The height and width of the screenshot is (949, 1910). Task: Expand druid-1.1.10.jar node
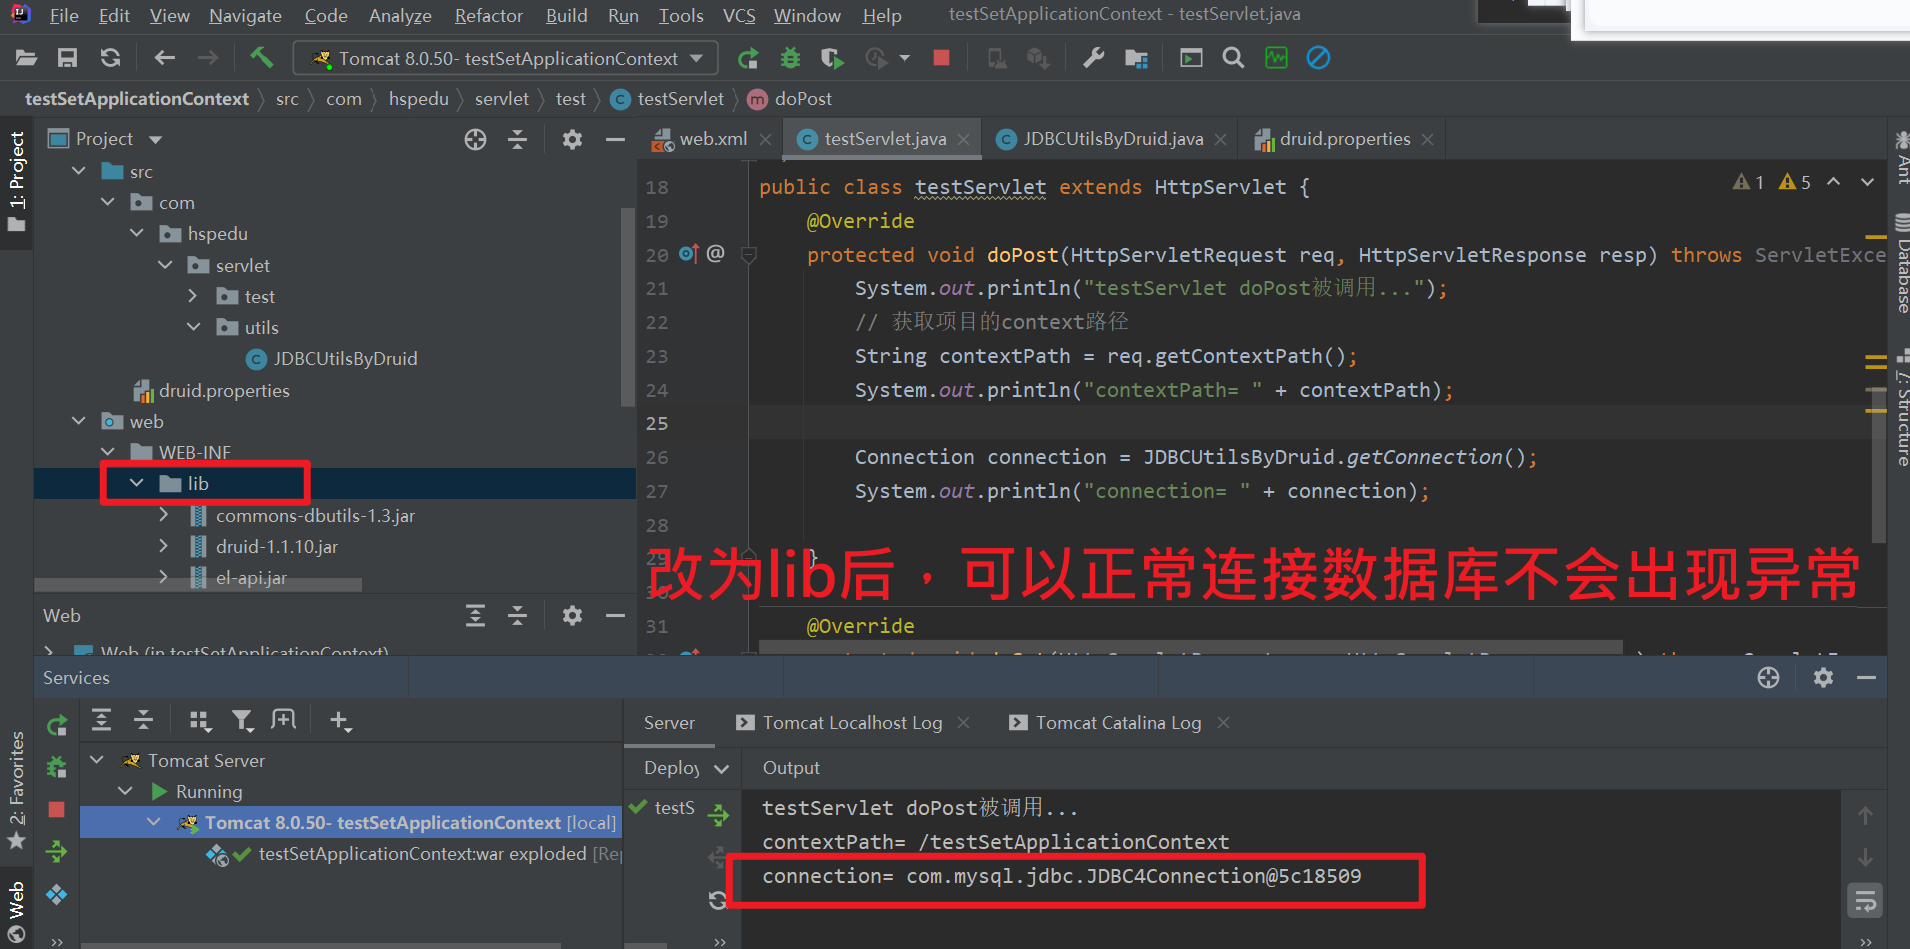pos(164,546)
